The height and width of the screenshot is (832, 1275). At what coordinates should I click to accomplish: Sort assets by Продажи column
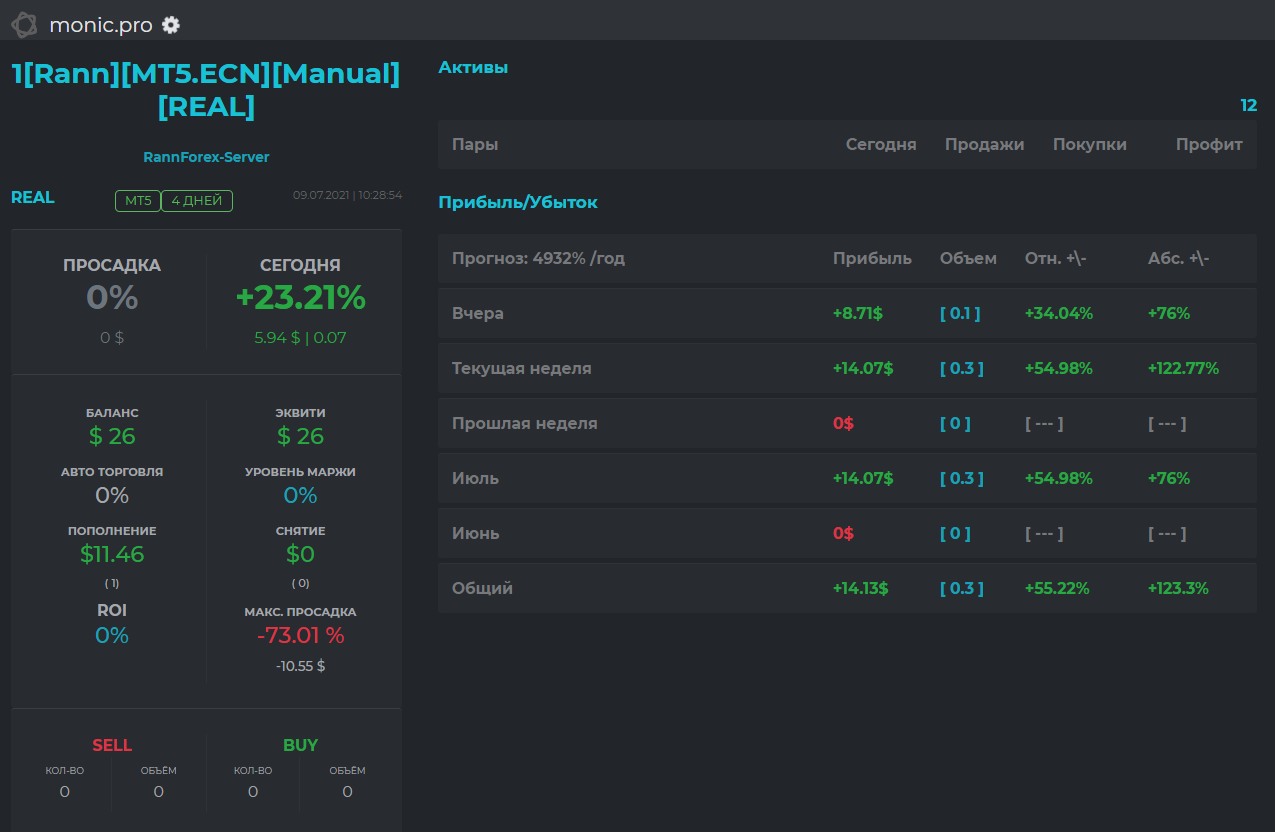984,144
